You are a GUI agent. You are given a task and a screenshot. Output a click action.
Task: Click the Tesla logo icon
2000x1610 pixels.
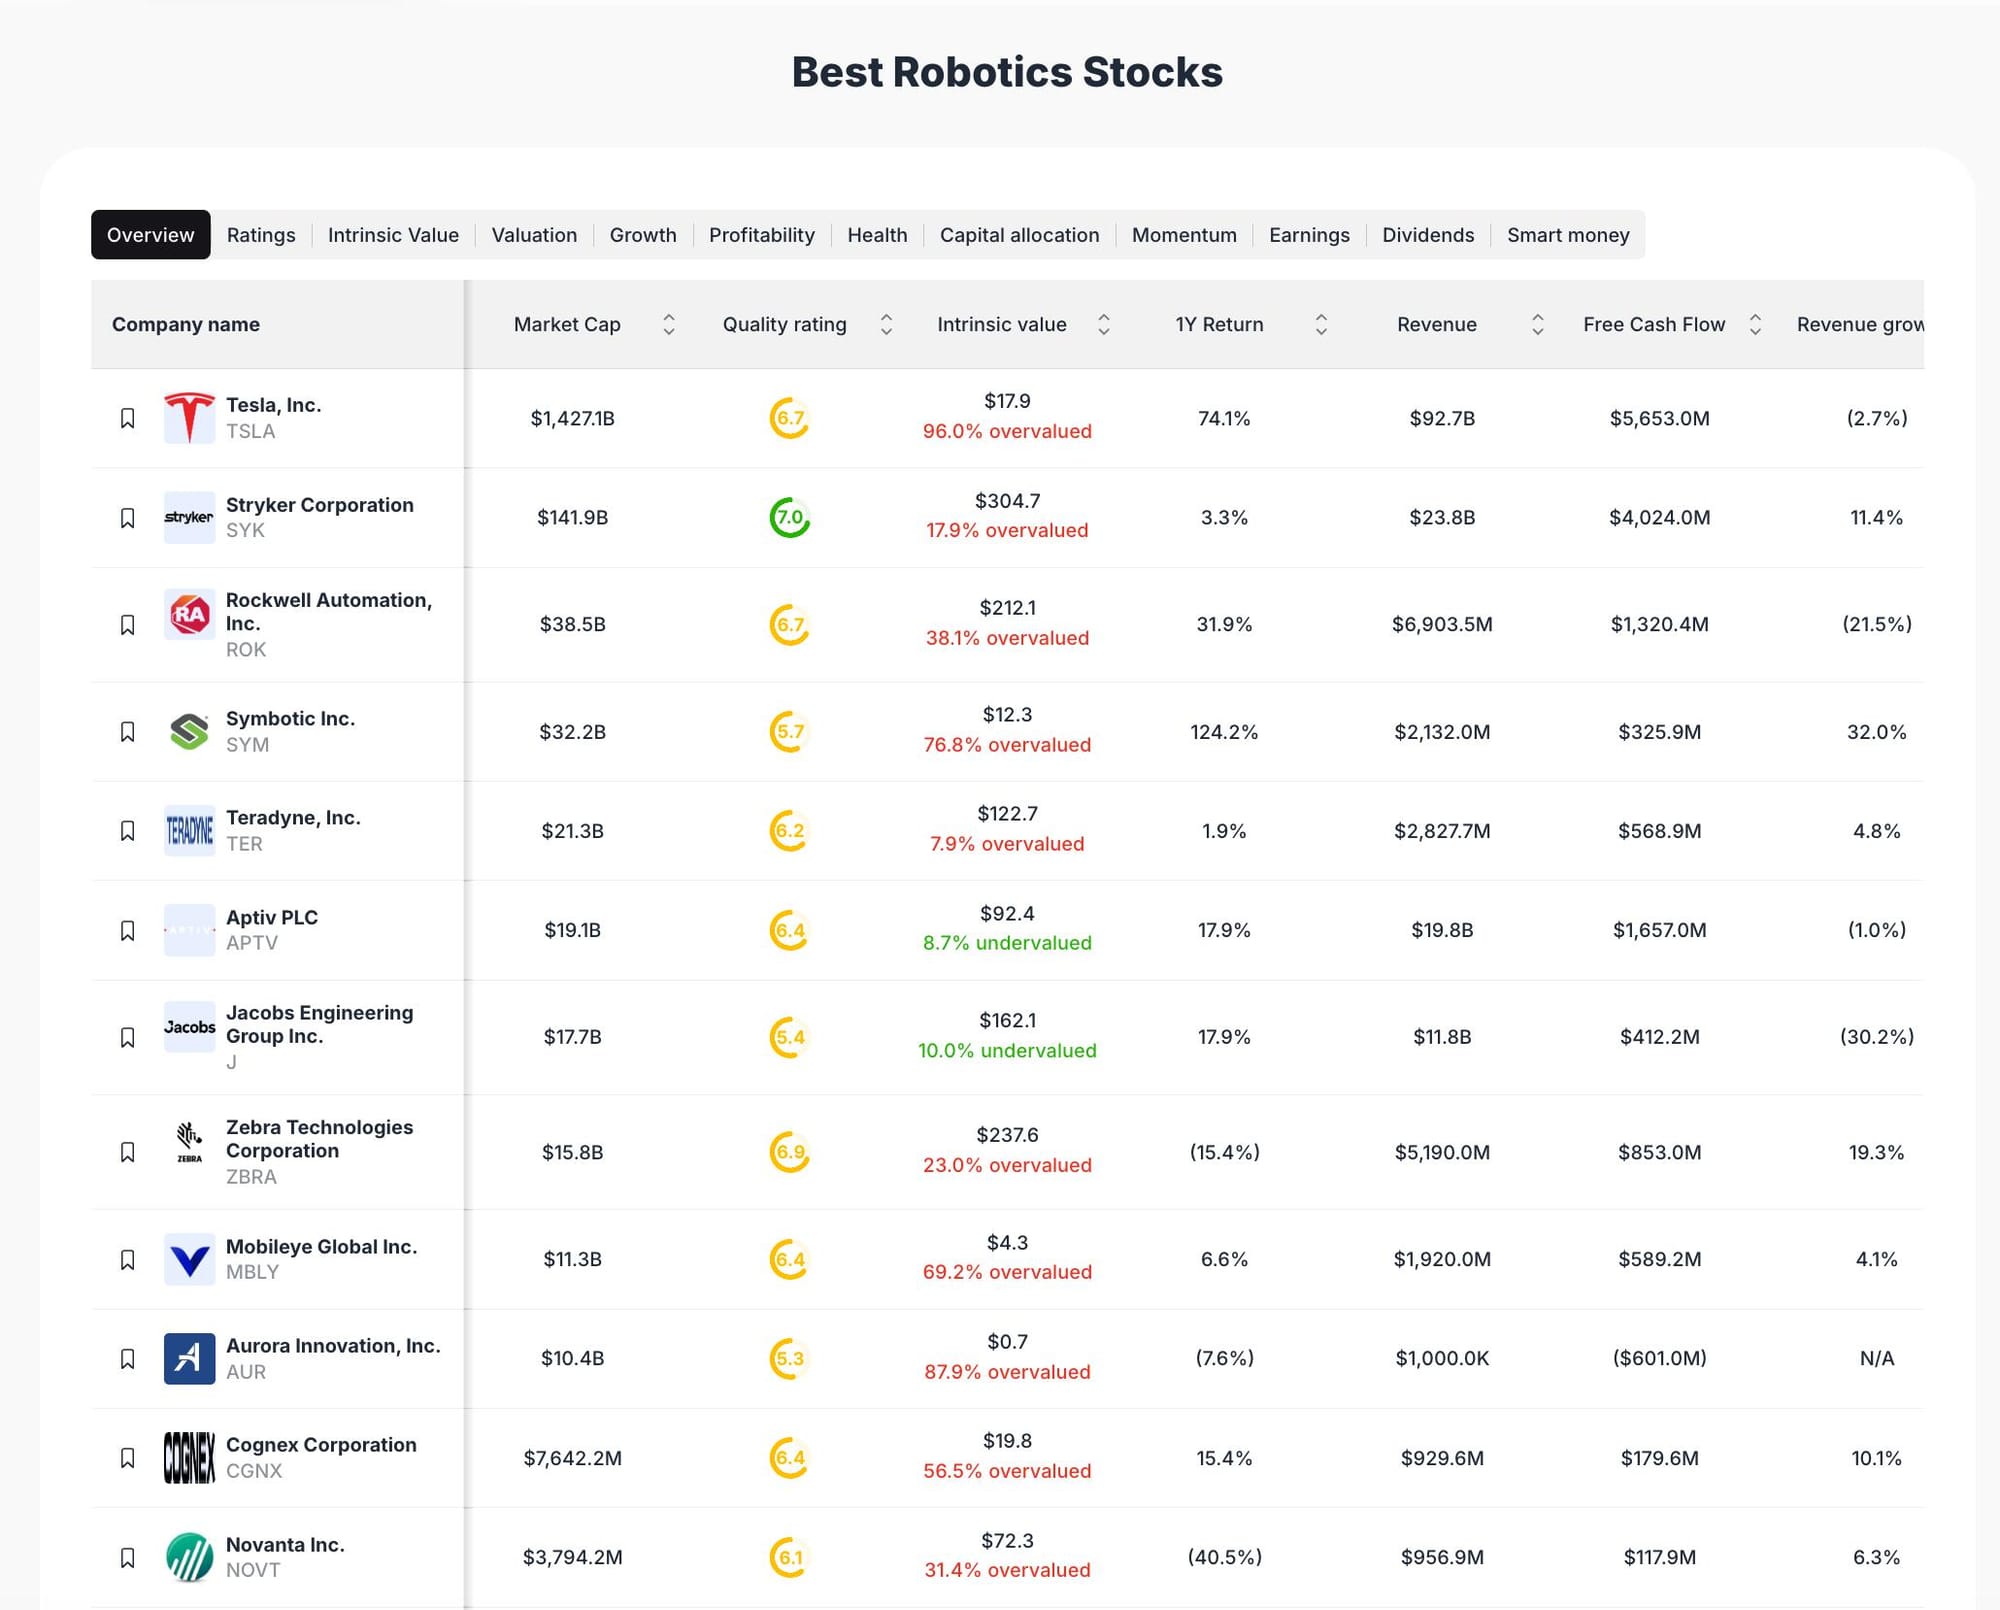click(x=189, y=418)
